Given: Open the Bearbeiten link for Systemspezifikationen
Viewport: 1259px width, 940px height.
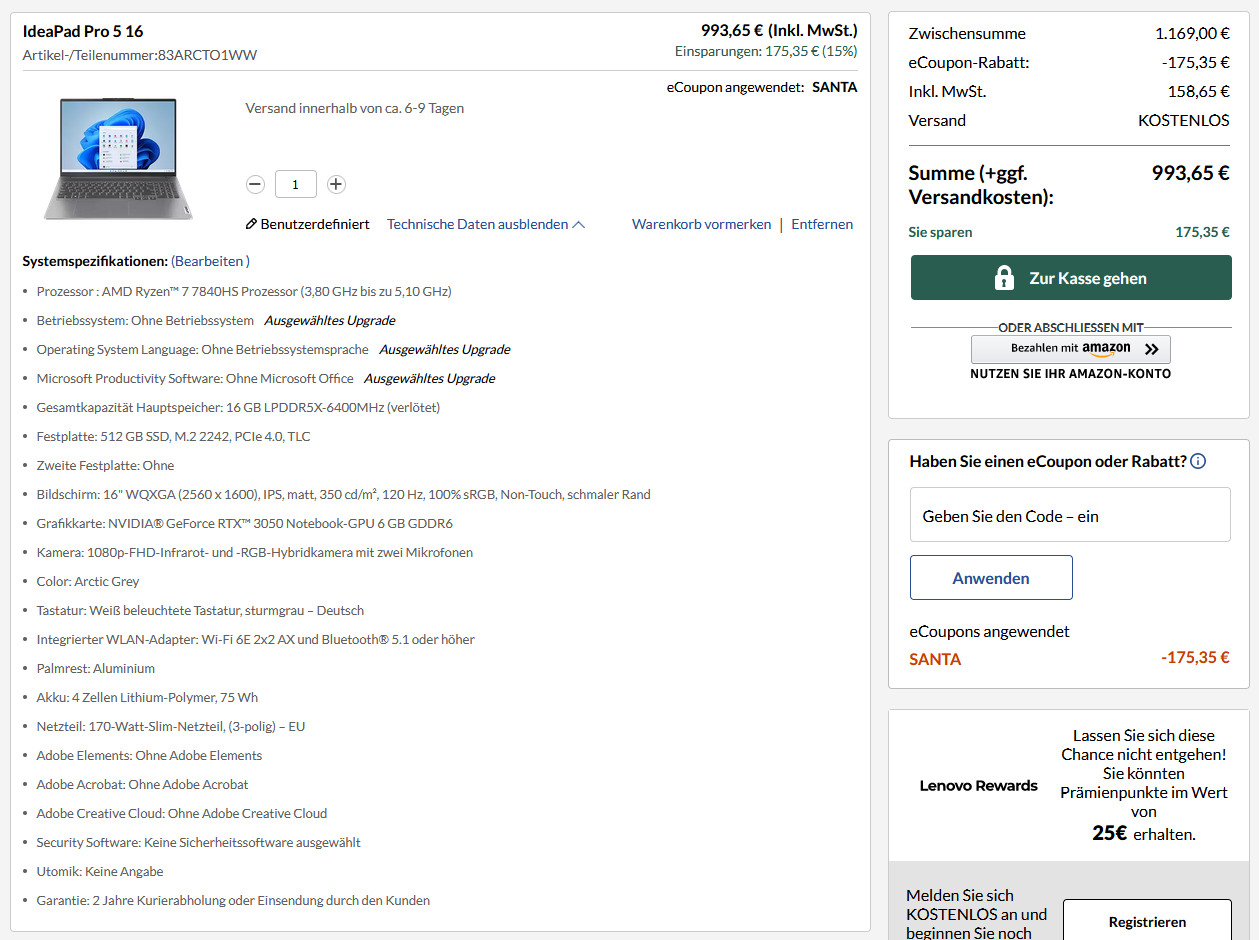Looking at the screenshot, I should [210, 261].
